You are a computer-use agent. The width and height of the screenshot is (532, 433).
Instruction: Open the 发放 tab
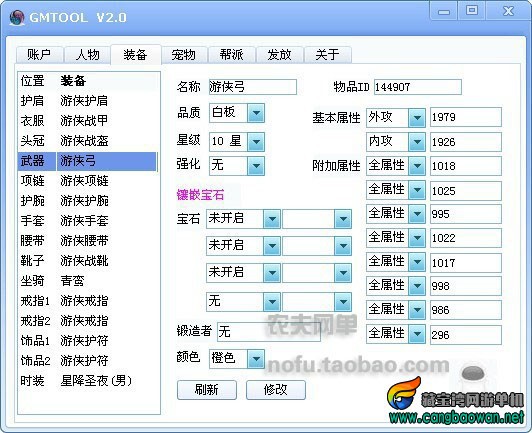point(280,54)
